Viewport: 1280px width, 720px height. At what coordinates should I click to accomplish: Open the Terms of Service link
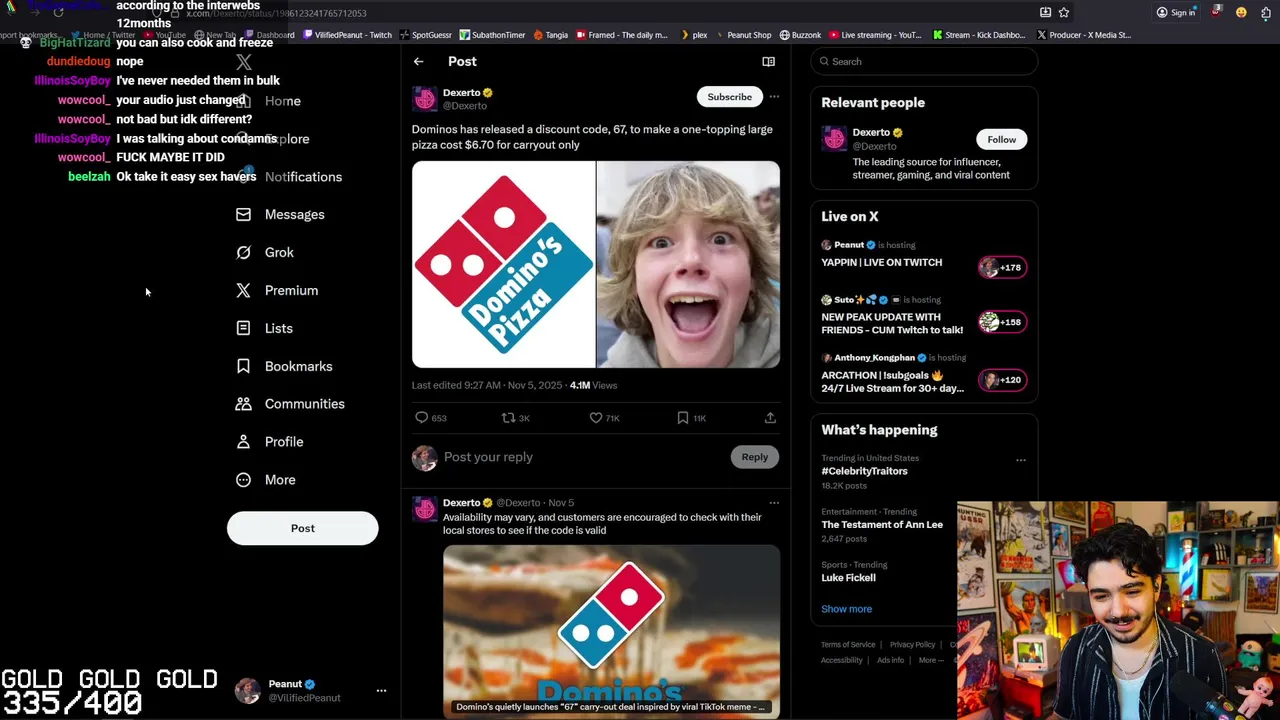(848, 645)
